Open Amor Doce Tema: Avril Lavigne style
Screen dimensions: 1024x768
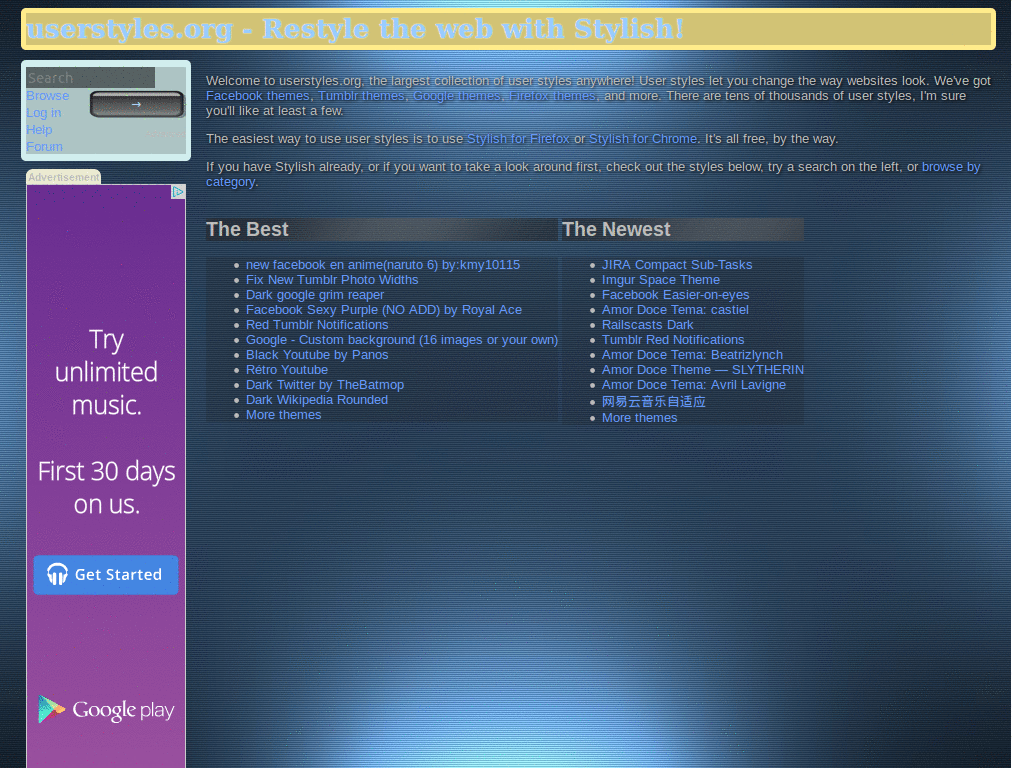pyautogui.click(x=694, y=385)
